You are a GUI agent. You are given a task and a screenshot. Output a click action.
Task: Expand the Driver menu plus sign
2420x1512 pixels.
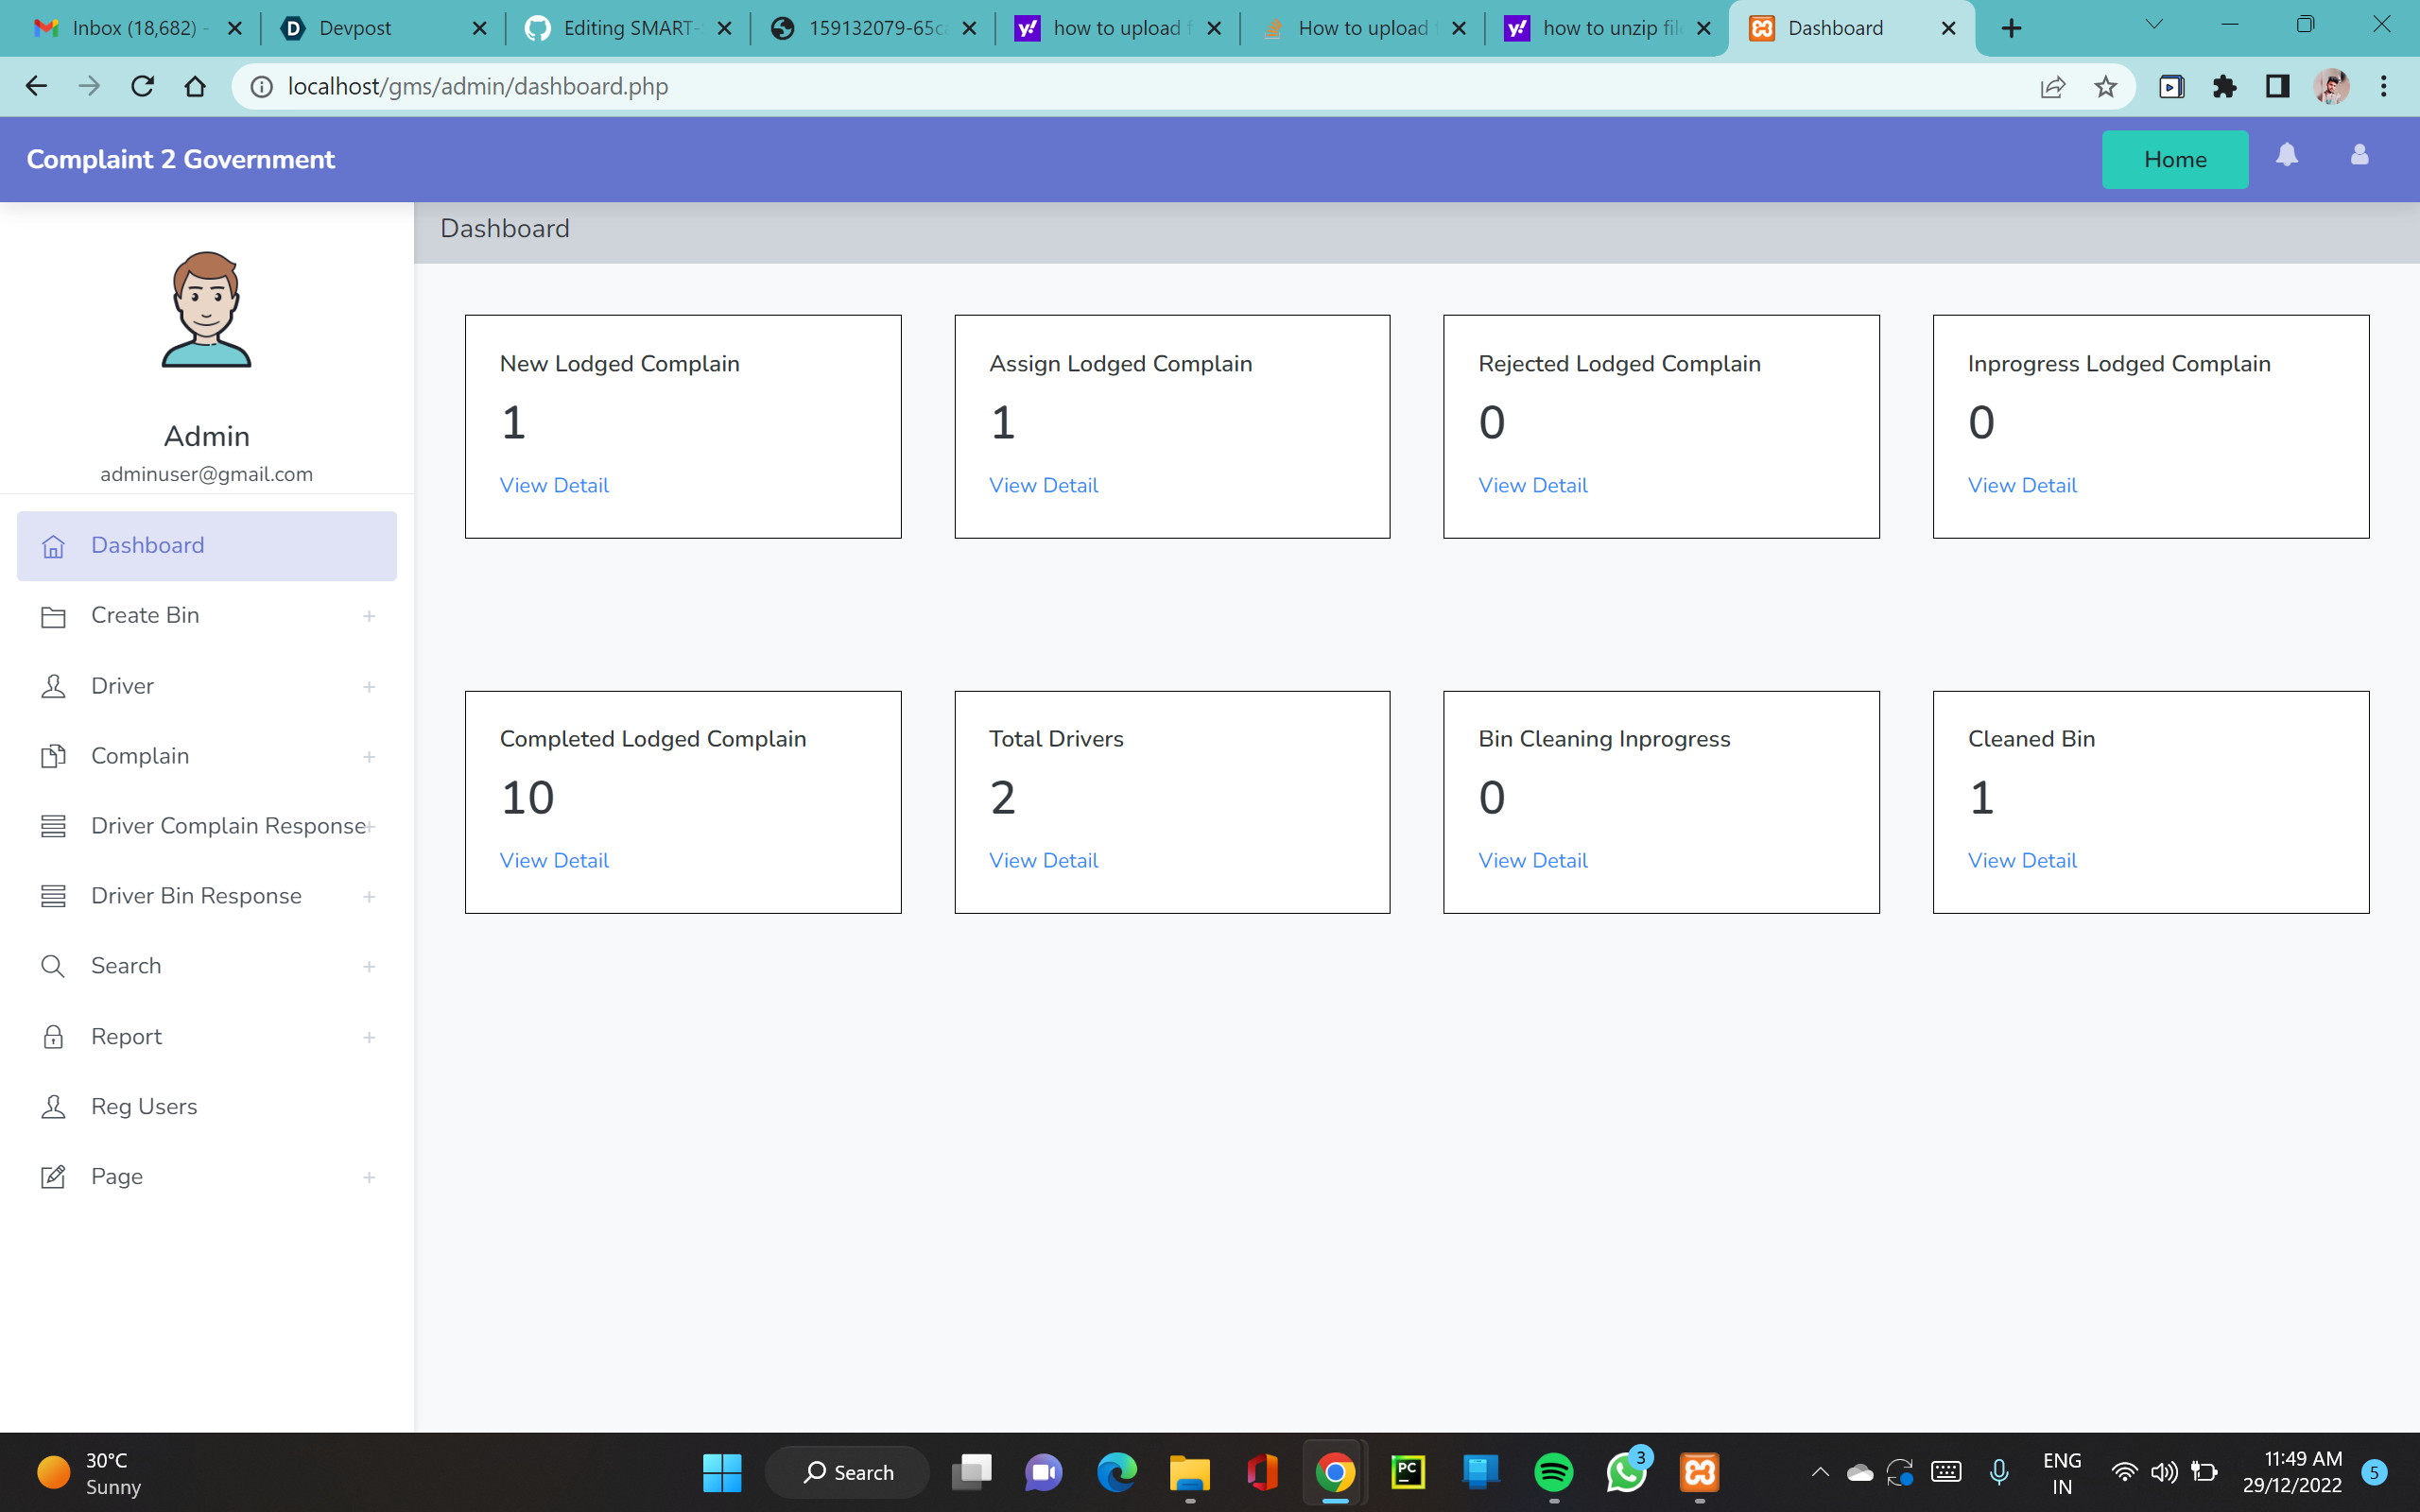369,687
